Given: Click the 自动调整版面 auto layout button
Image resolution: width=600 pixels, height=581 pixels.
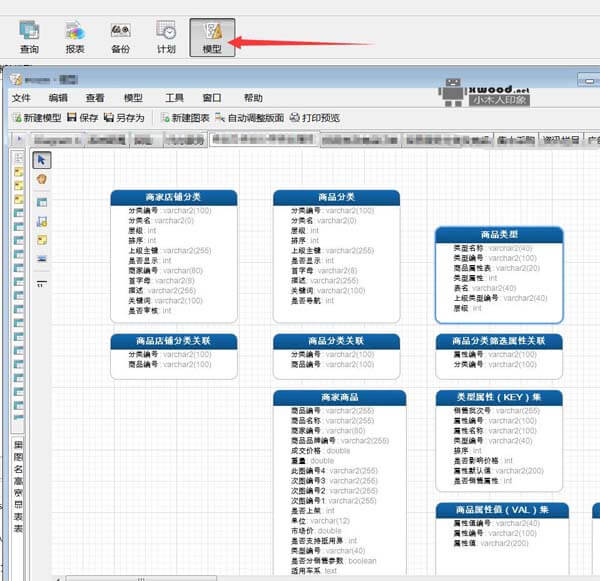Looking at the screenshot, I should point(249,118).
